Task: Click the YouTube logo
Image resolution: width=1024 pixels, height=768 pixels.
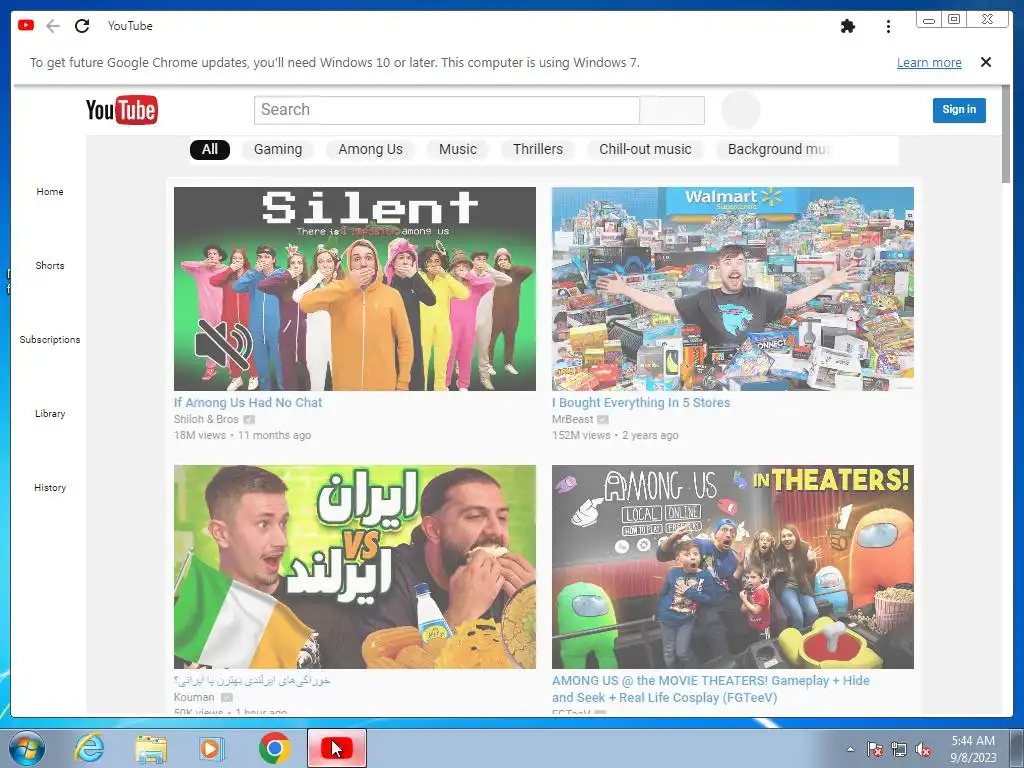Action: pyautogui.click(x=121, y=110)
